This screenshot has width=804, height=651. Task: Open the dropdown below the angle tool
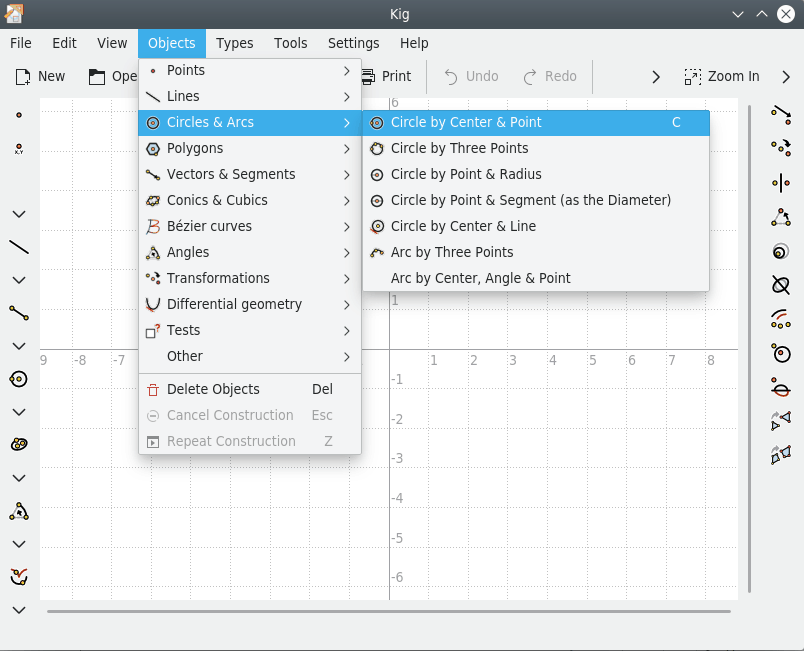[x=19, y=544]
